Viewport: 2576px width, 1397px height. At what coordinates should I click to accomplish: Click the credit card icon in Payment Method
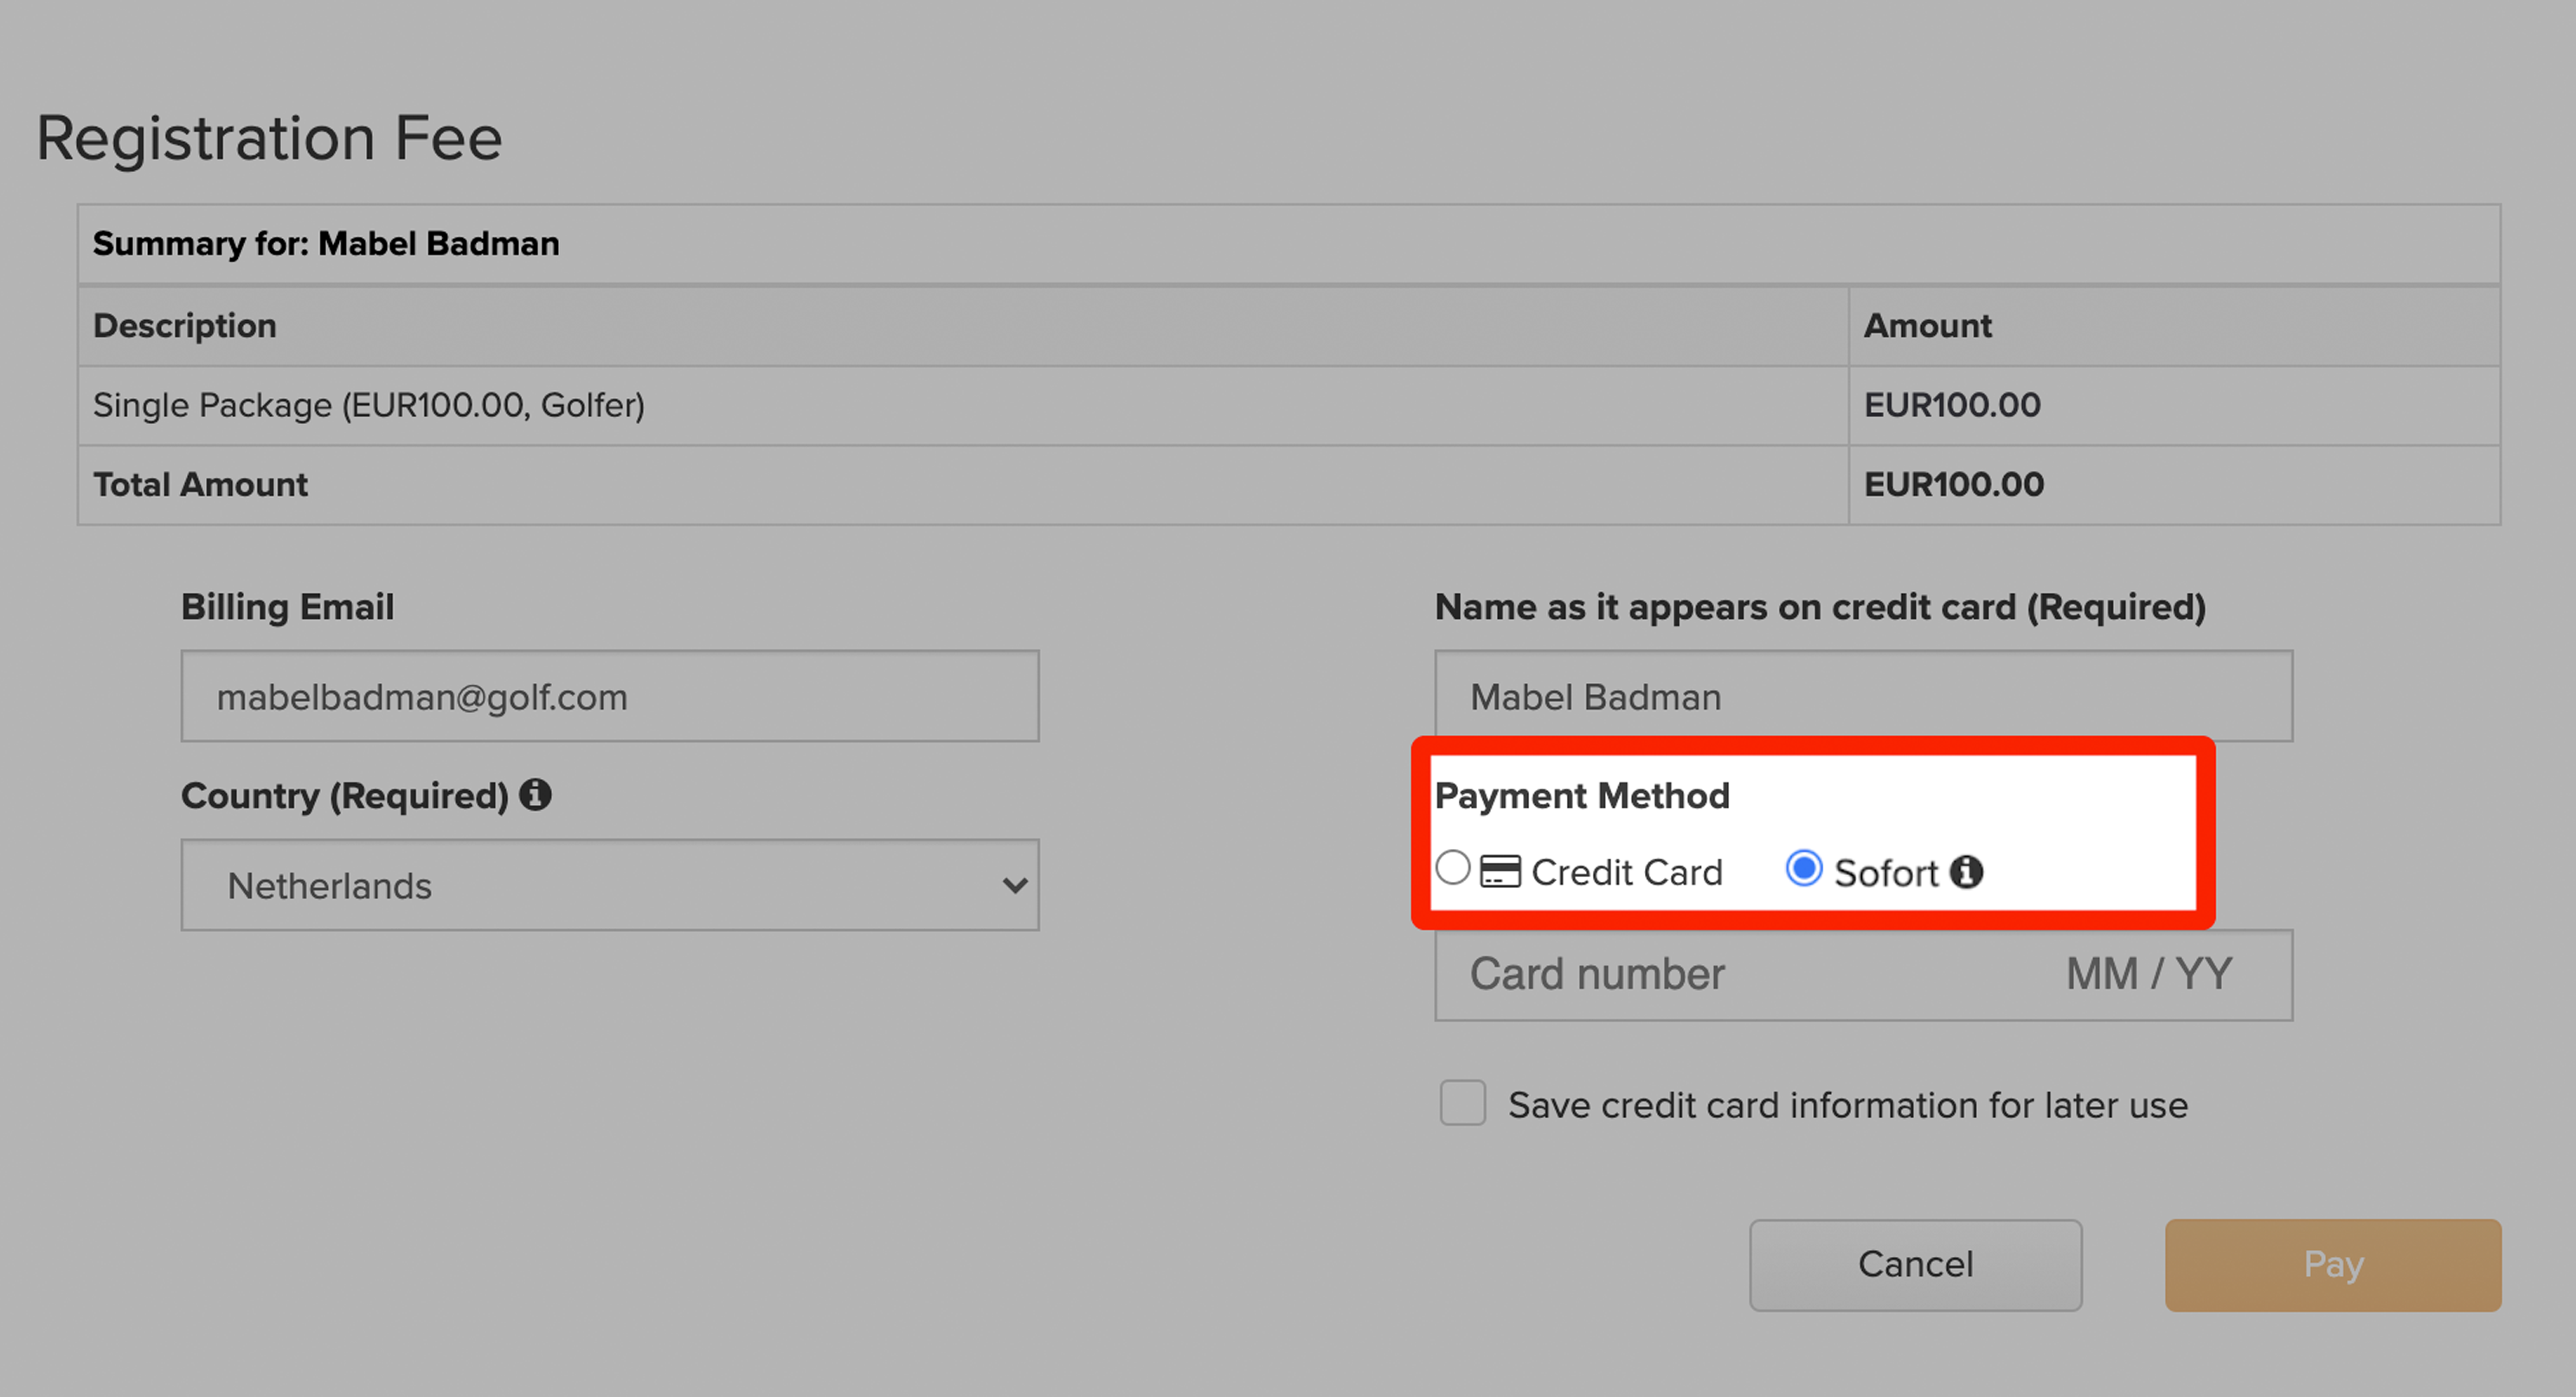[x=1500, y=872]
